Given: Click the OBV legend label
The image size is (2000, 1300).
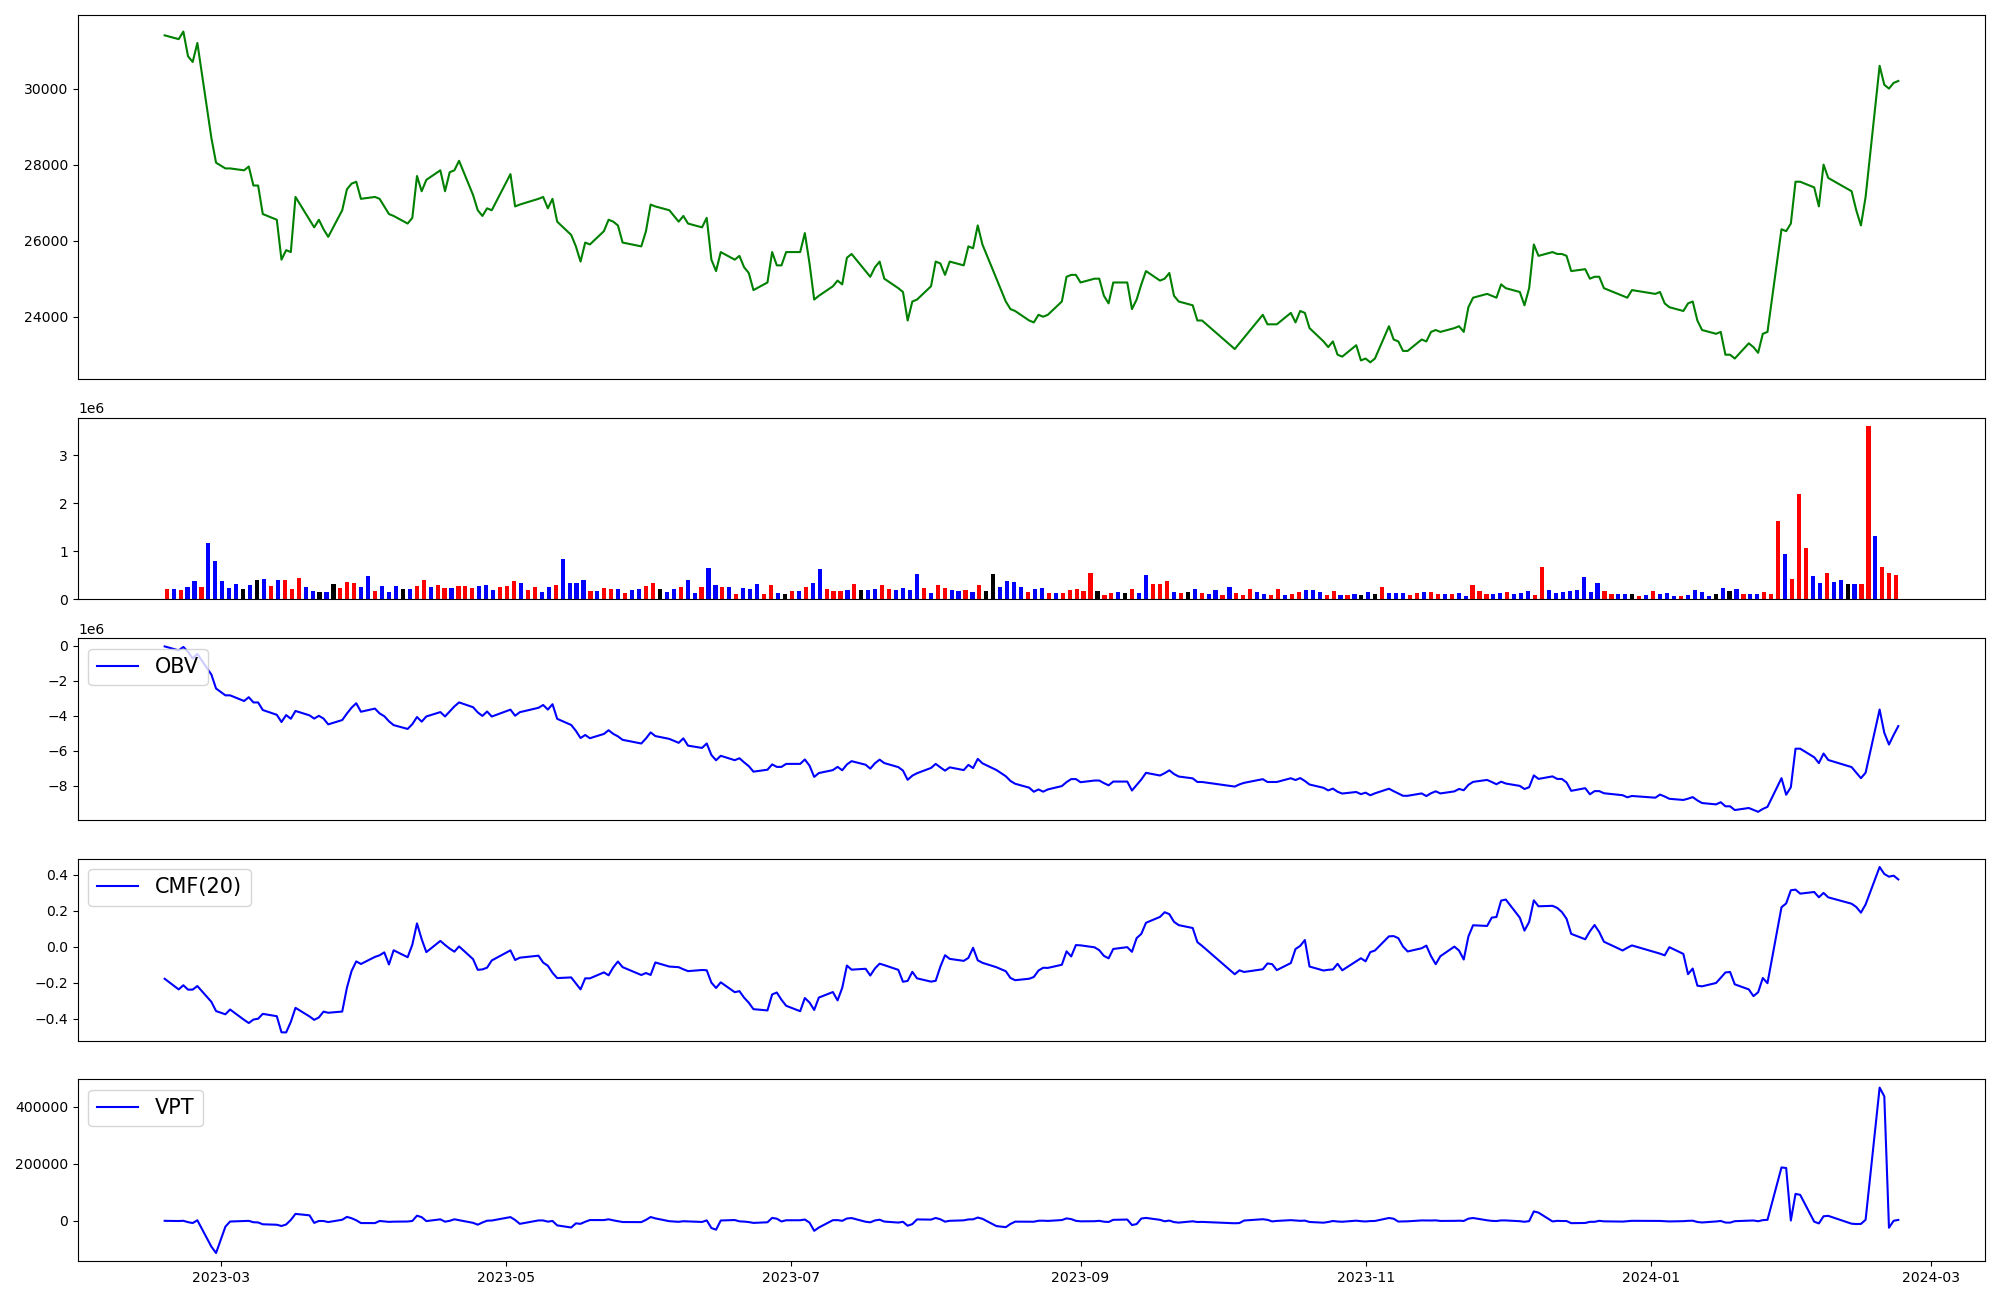Looking at the screenshot, I should 176,666.
